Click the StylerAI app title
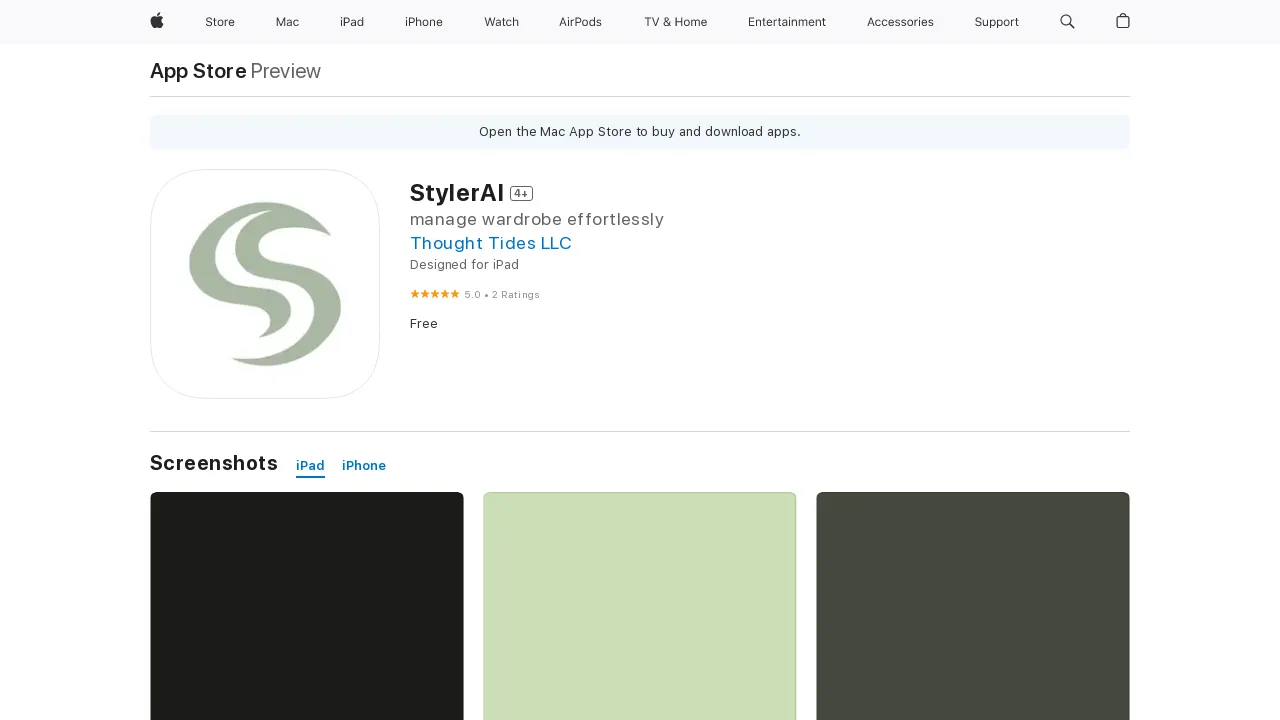The image size is (1280, 720). [x=457, y=193]
